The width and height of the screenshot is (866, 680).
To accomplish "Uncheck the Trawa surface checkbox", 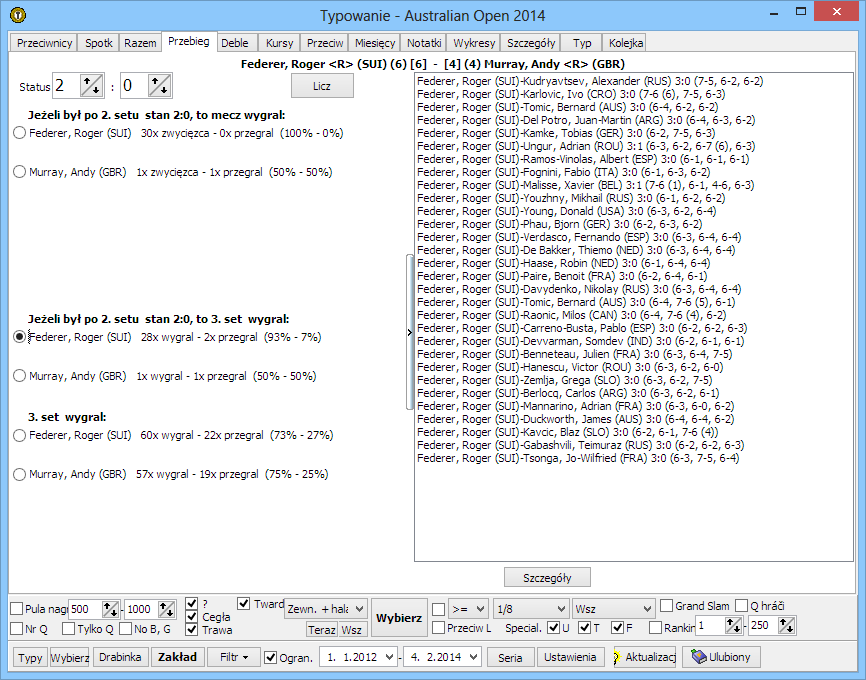I will tap(192, 630).
